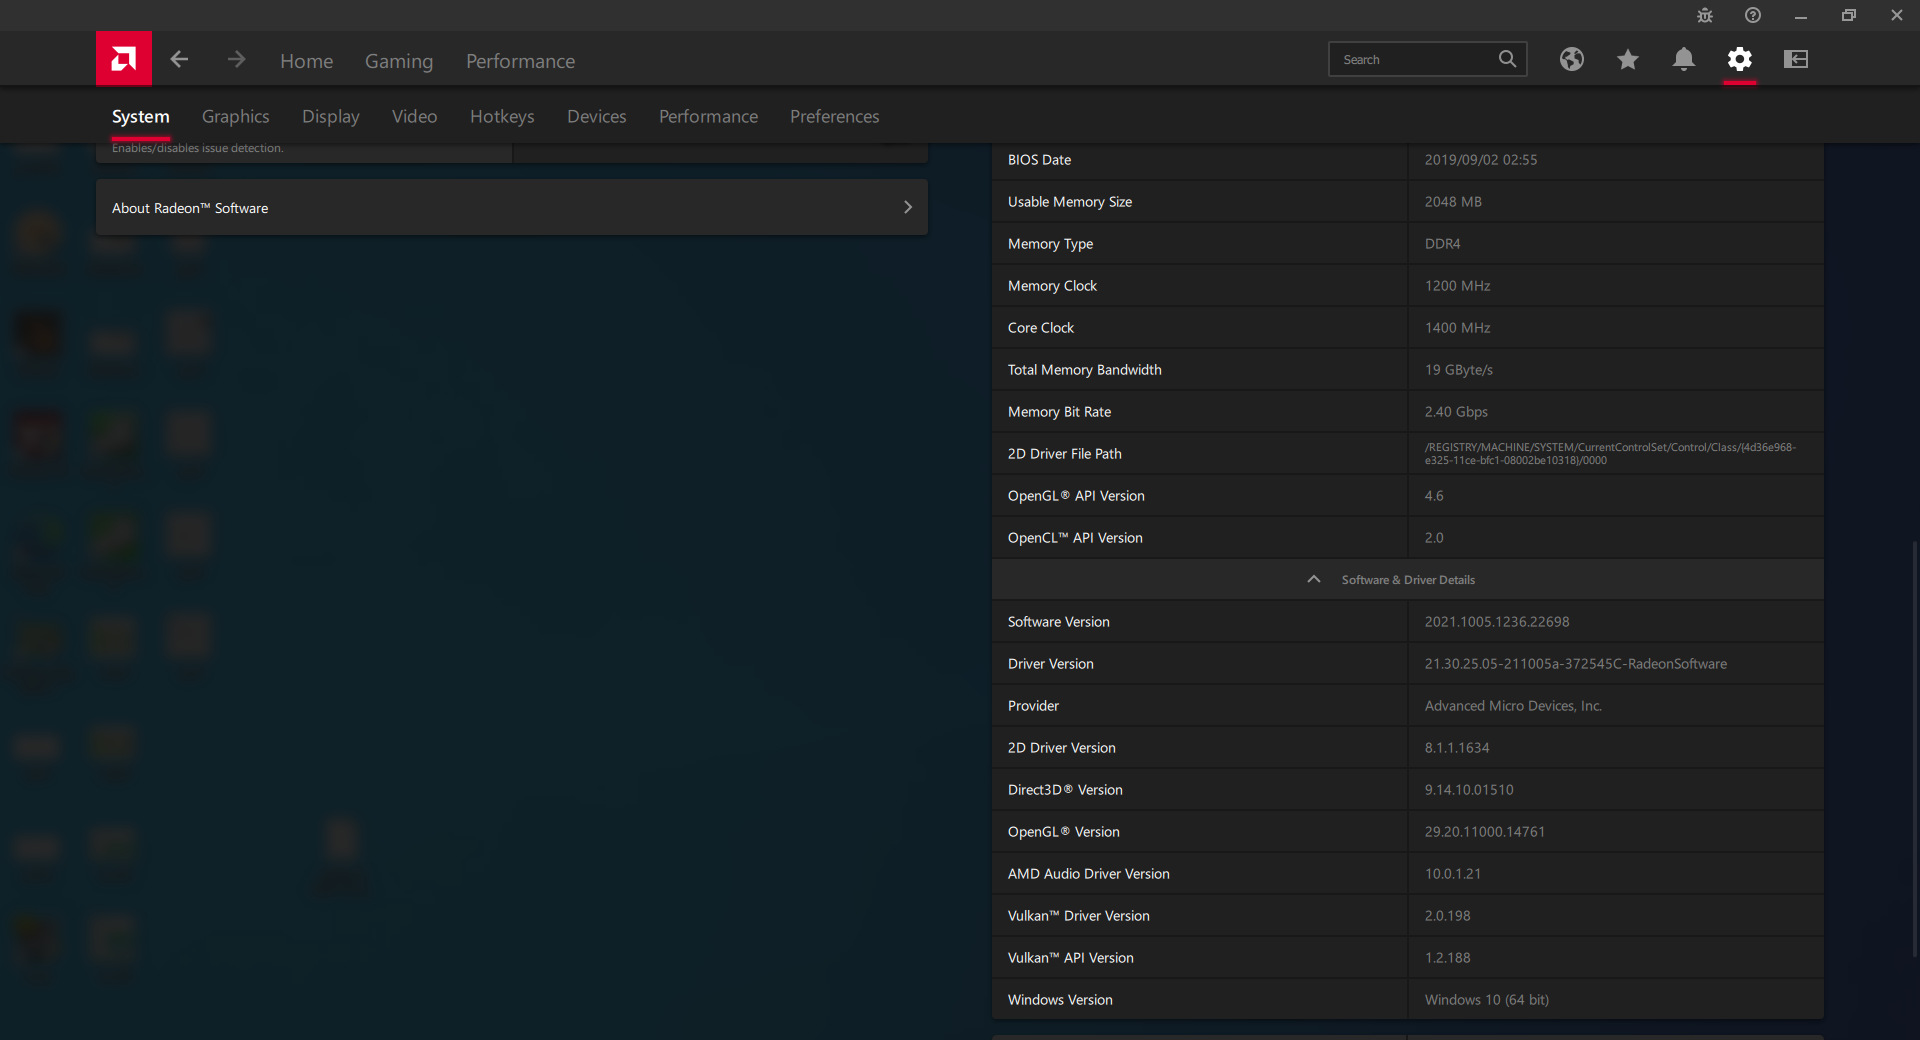Click the BIOS Date value
Screen dimensions: 1920x1040
tap(1481, 160)
